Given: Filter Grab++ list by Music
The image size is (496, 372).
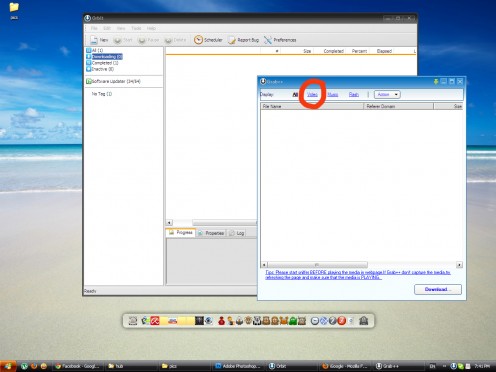Looking at the screenshot, I should pyautogui.click(x=333, y=95).
